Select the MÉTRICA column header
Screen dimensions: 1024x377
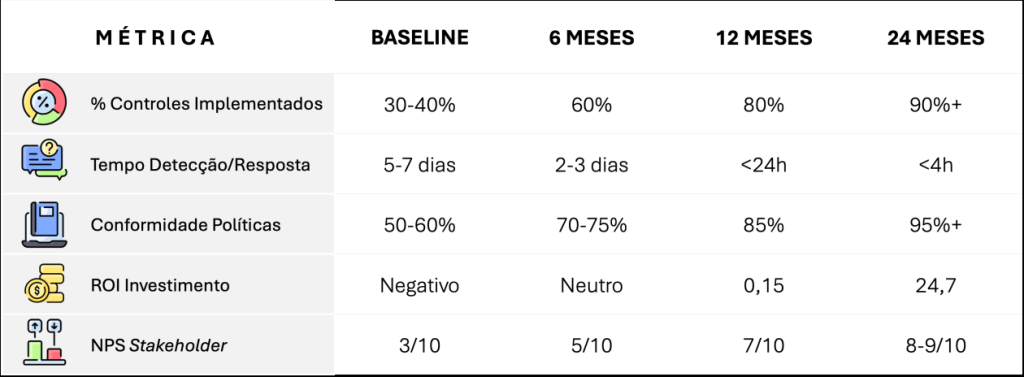155,38
